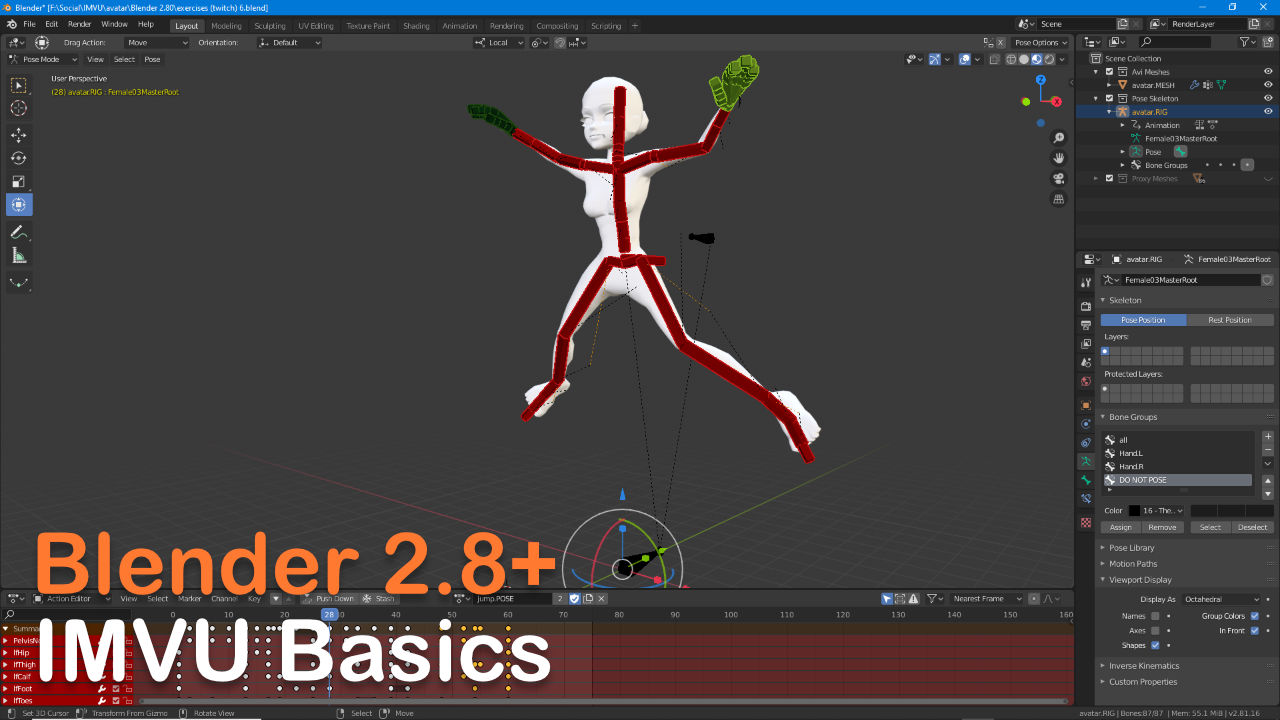Open Display As Octahedral dropdown
This screenshot has height=720, width=1280.
click(1222, 599)
